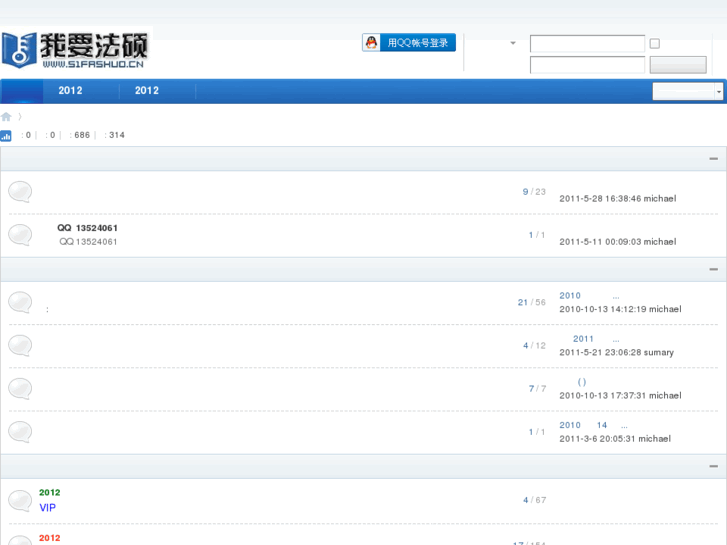Focus the lower login input field
Screen dimensions: 727x545
(x=587, y=65)
